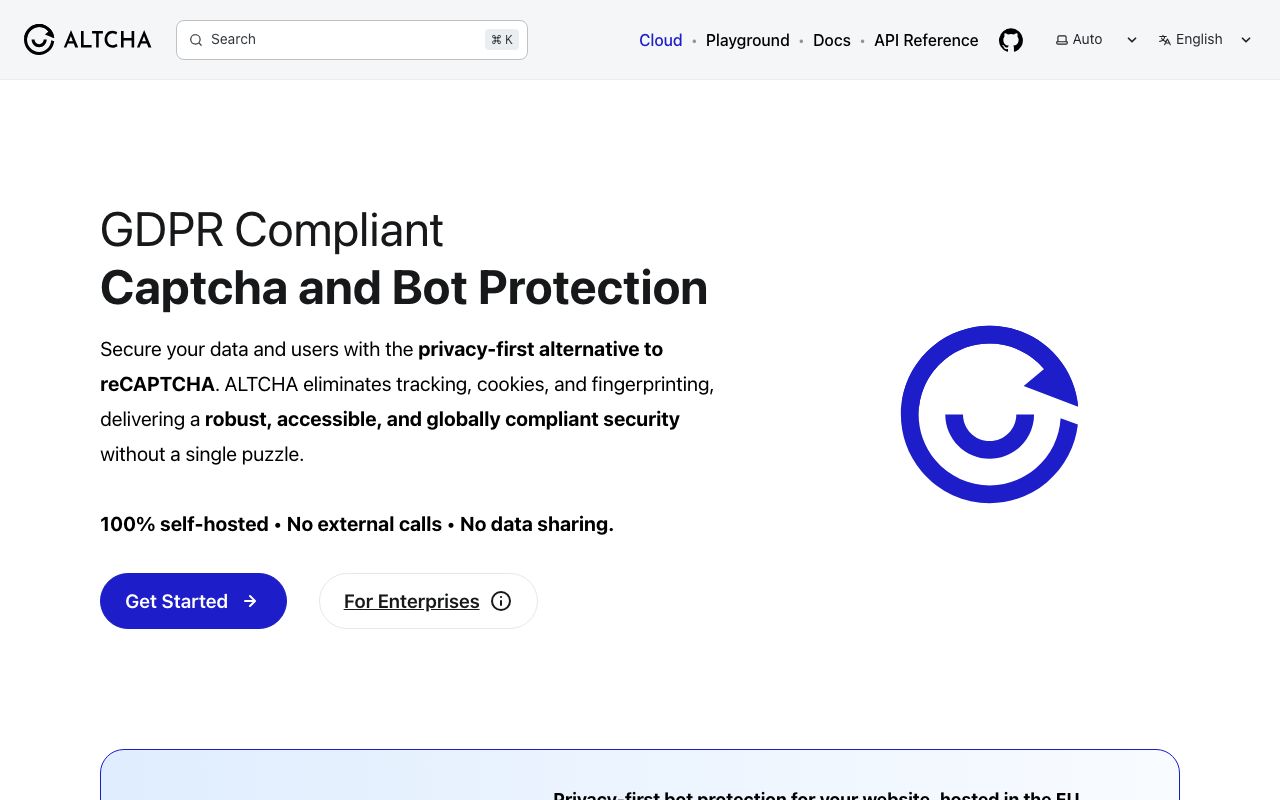1280x800 pixels.
Task: Open the English language dropdown
Action: point(1204,40)
